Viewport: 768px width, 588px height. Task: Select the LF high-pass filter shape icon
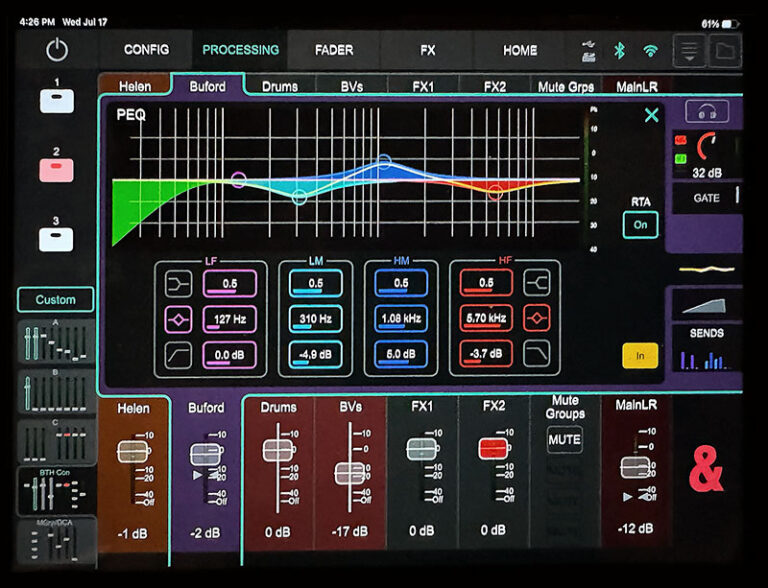click(177, 353)
